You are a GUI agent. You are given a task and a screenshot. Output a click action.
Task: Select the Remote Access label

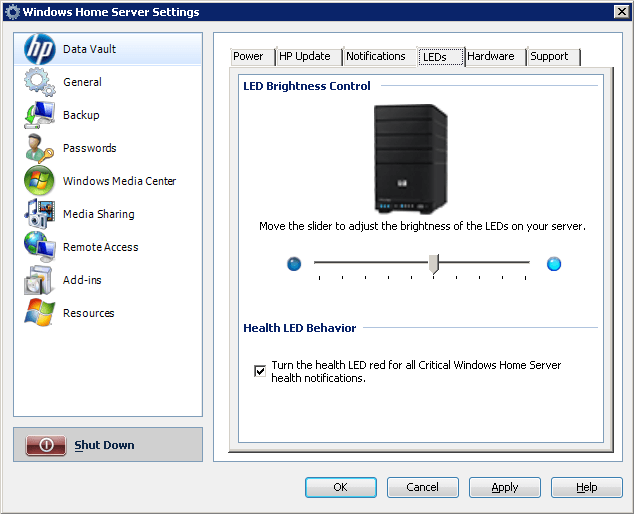coord(101,247)
